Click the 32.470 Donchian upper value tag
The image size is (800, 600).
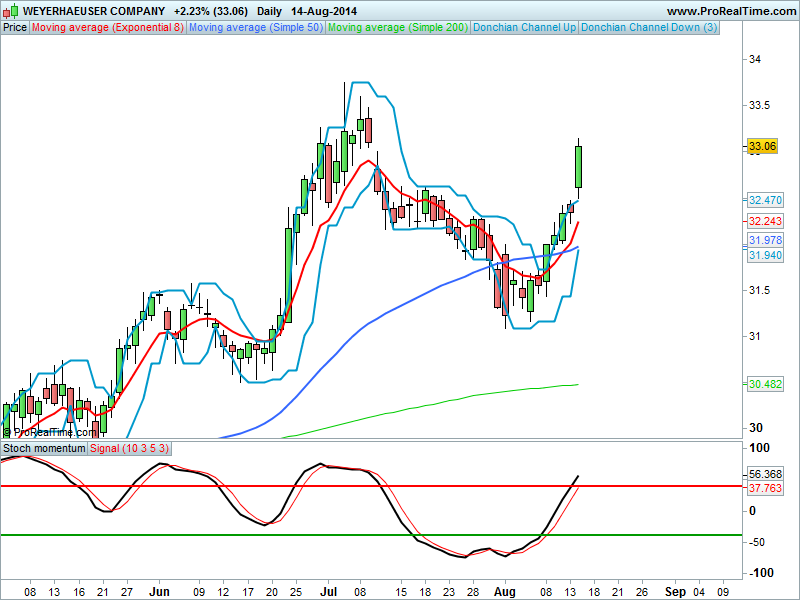pos(765,200)
